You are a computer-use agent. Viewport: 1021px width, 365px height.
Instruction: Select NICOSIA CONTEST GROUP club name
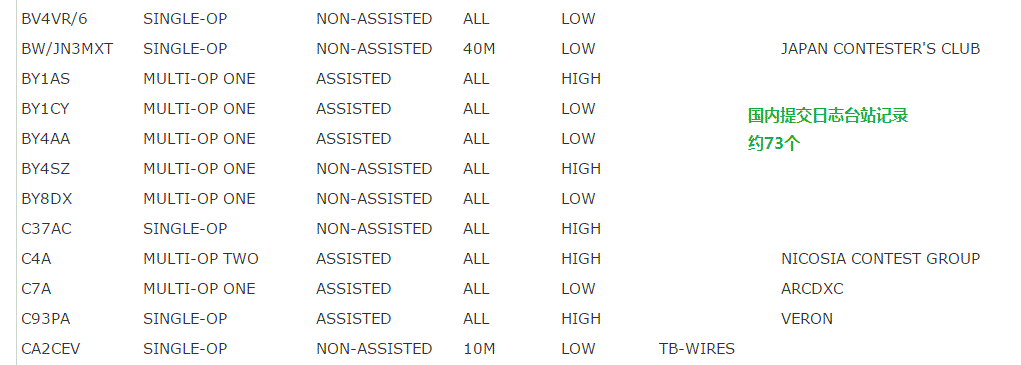pyautogui.click(x=880, y=258)
